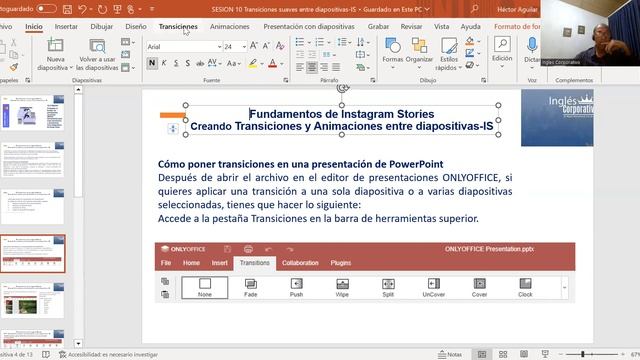The image size is (640, 360).
Task: Open the Diseño ribbon tab
Action: pyautogui.click(x=136, y=27)
